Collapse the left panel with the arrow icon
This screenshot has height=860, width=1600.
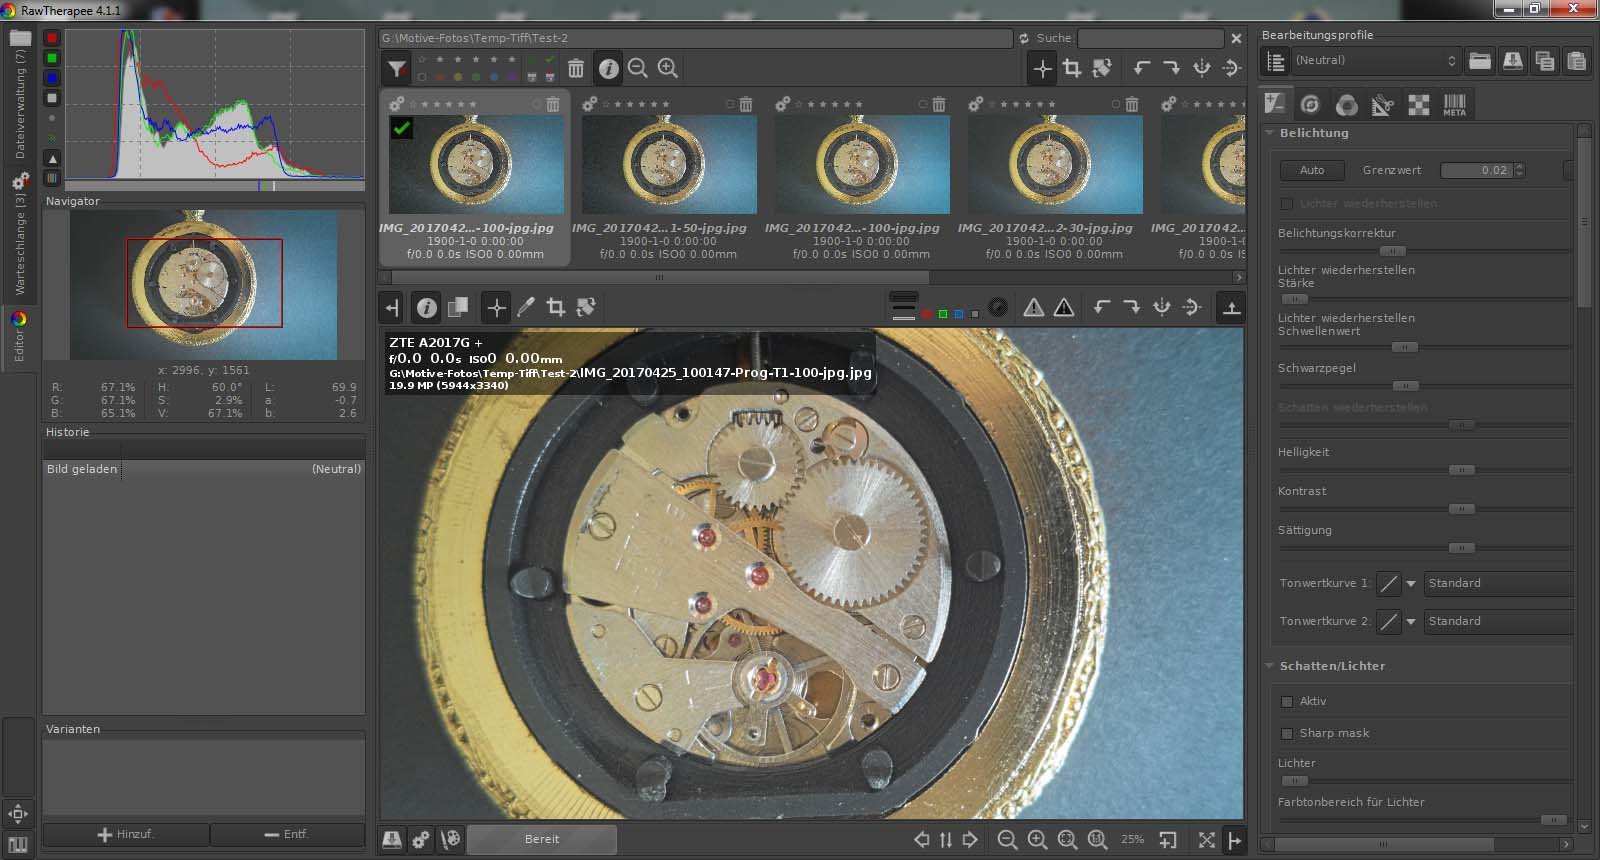pyautogui.click(x=392, y=307)
